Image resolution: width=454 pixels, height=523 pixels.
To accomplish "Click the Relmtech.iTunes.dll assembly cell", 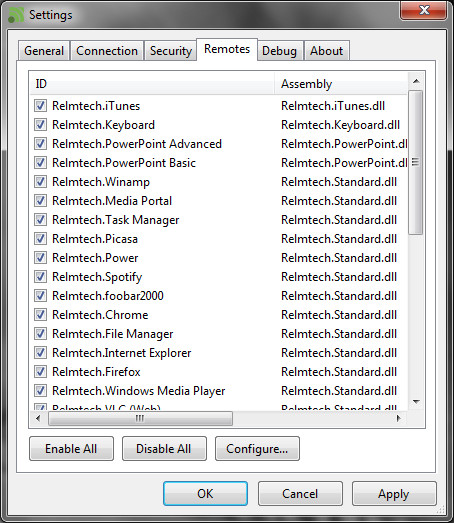I will click(x=333, y=106).
